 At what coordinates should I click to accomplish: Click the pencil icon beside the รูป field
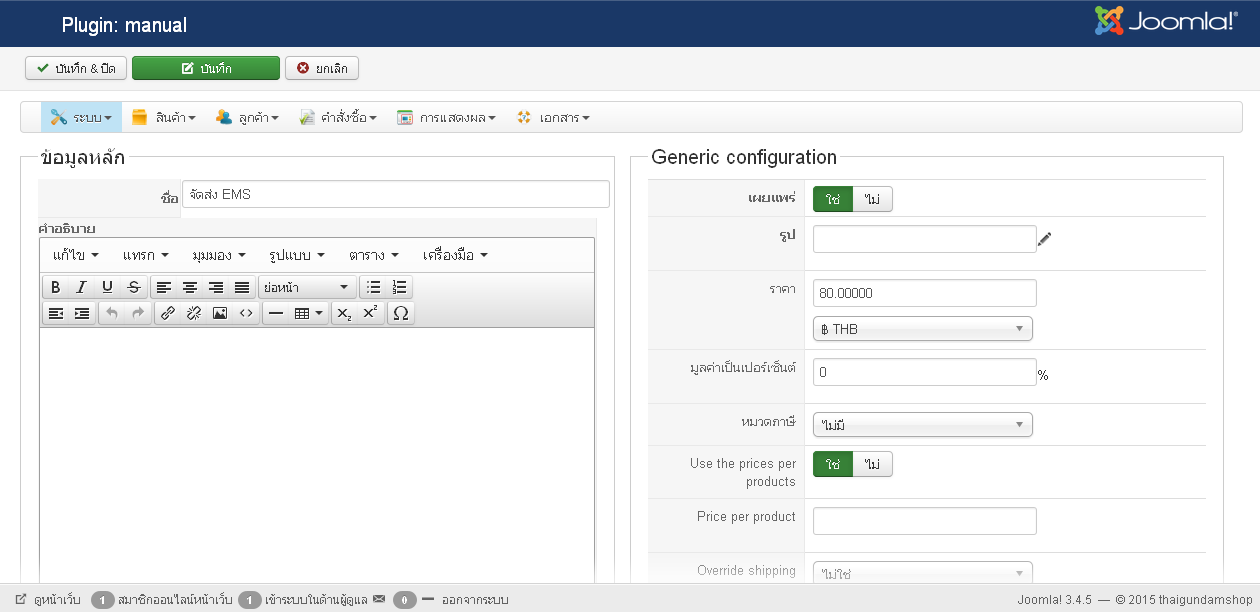1045,239
